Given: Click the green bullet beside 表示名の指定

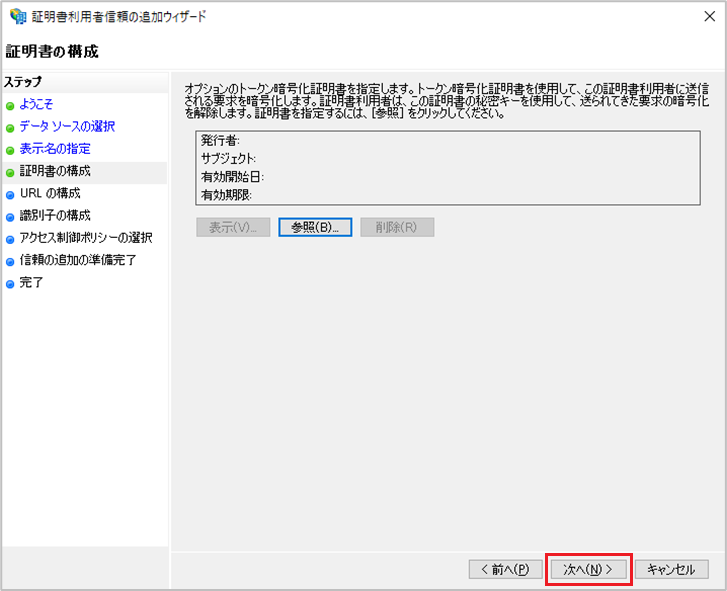Looking at the screenshot, I should tap(10, 151).
